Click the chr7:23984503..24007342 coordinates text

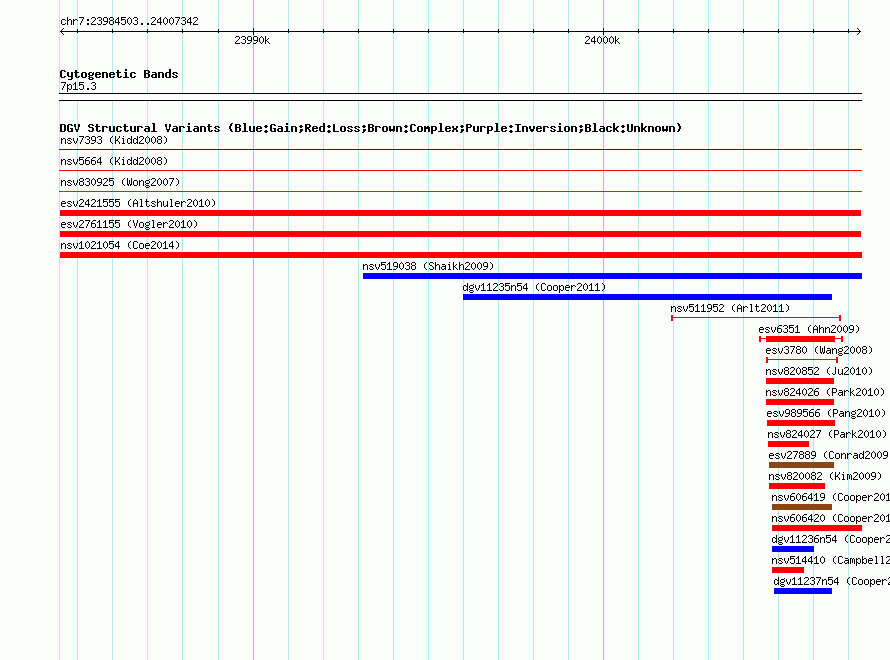pyautogui.click(x=129, y=21)
